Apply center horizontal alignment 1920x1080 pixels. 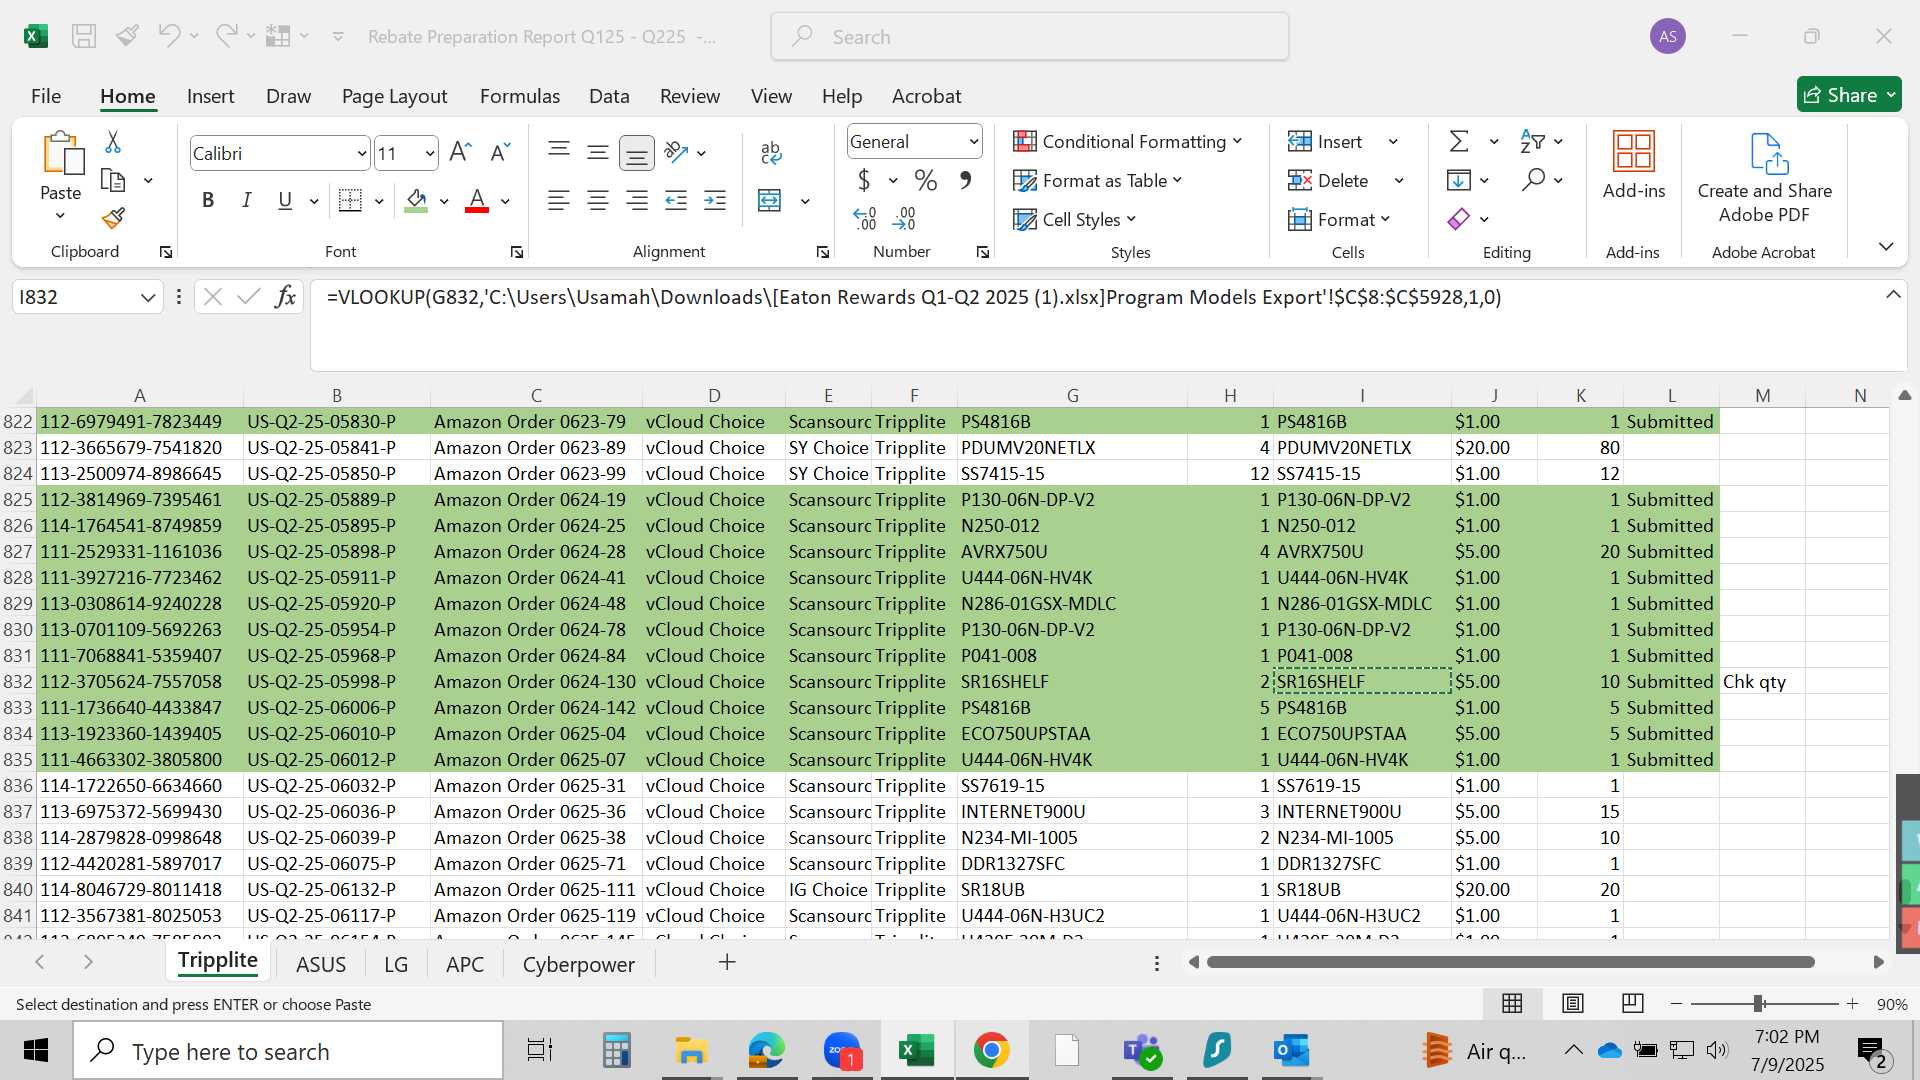coord(598,201)
